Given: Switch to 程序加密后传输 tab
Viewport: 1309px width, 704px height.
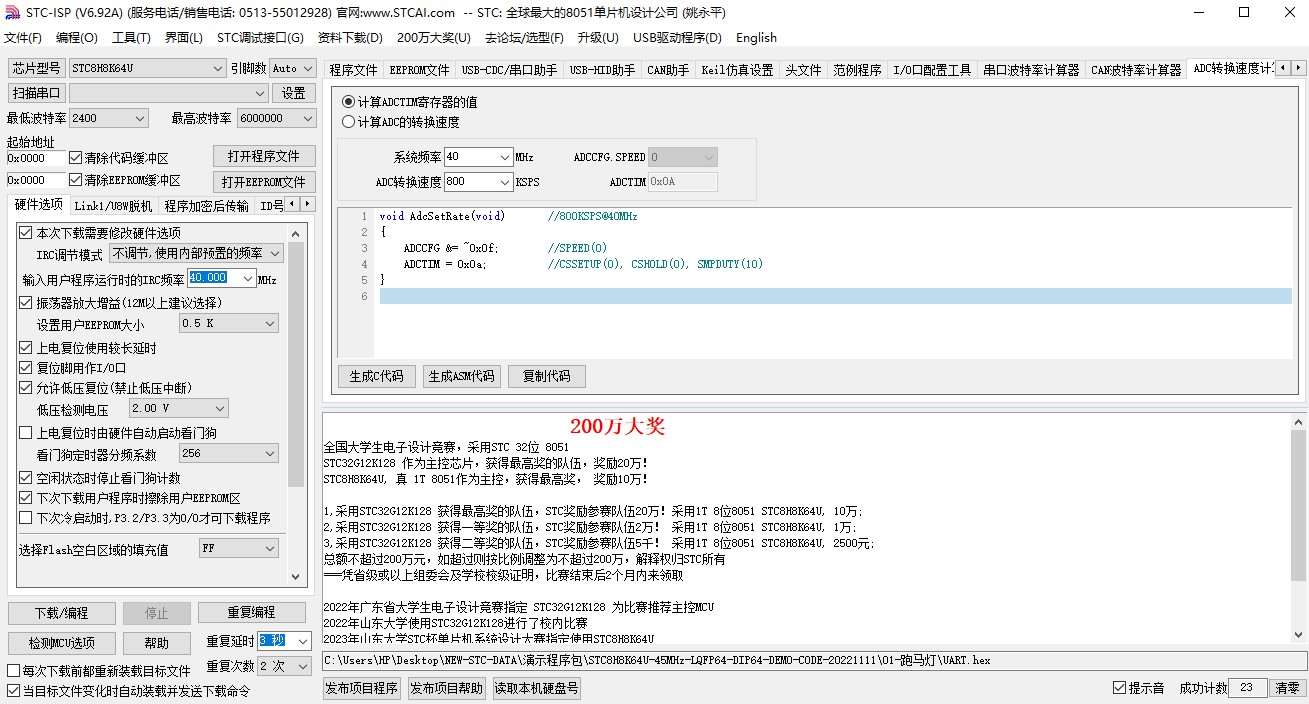Looking at the screenshot, I should [206, 206].
